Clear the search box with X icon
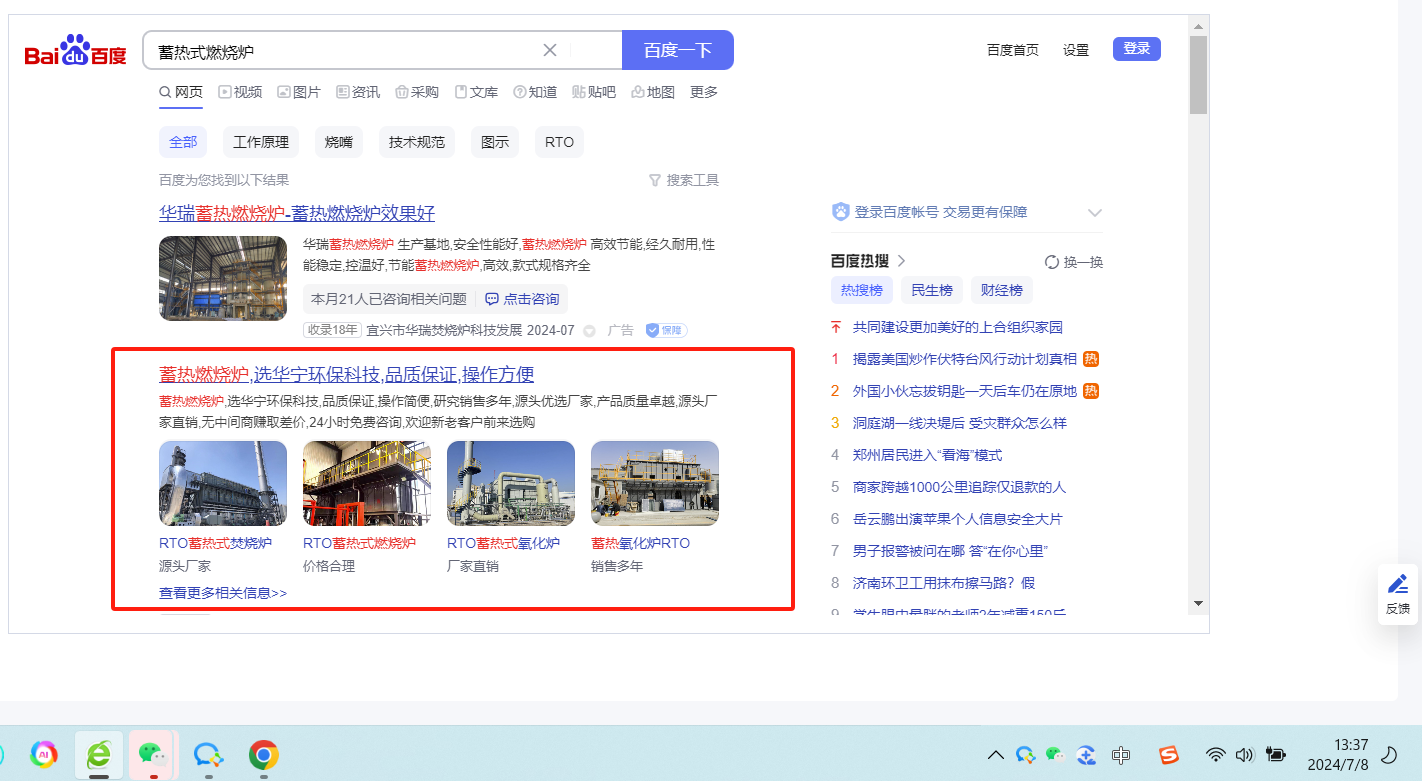Image resolution: width=1422 pixels, height=781 pixels. 549,50
